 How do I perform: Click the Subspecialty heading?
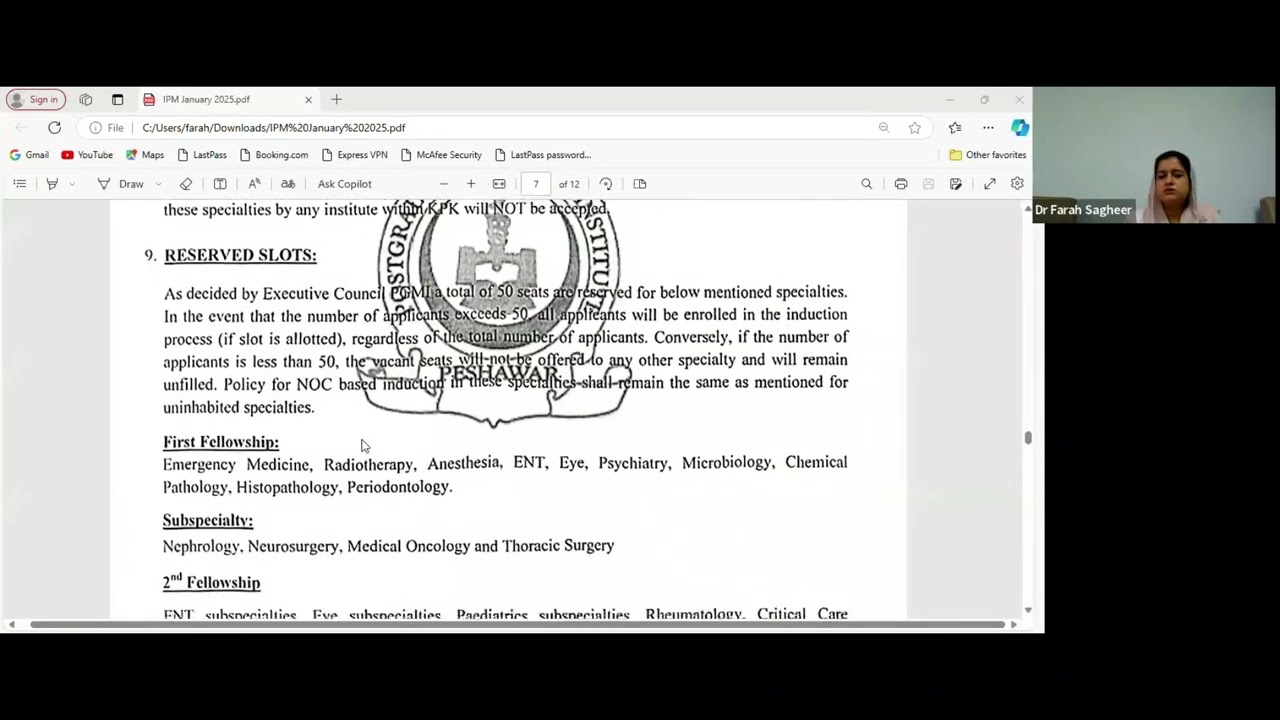tap(208, 520)
